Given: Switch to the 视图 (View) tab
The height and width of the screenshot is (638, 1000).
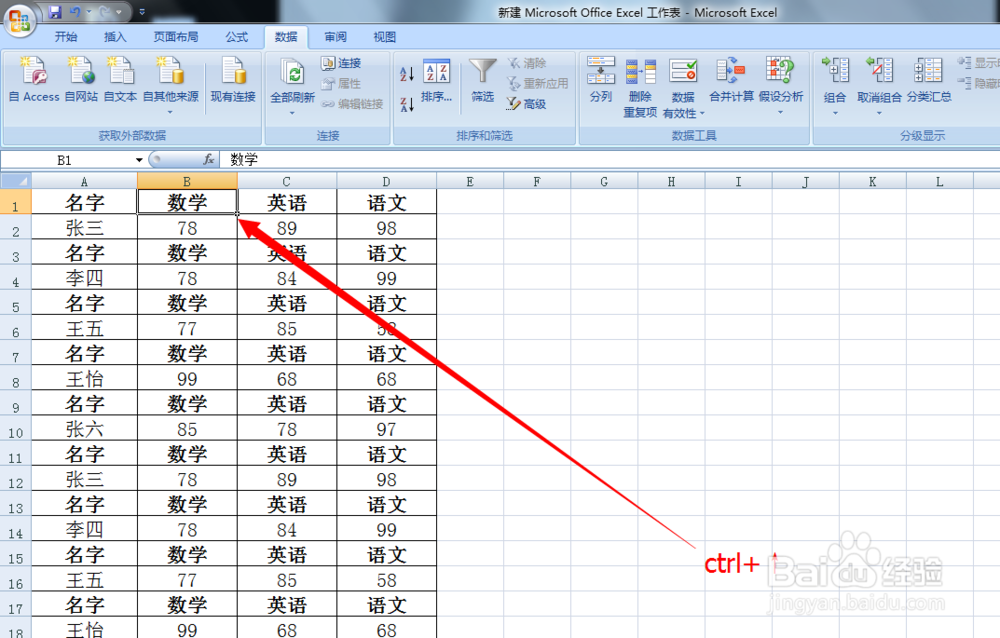Looking at the screenshot, I should pos(384,37).
